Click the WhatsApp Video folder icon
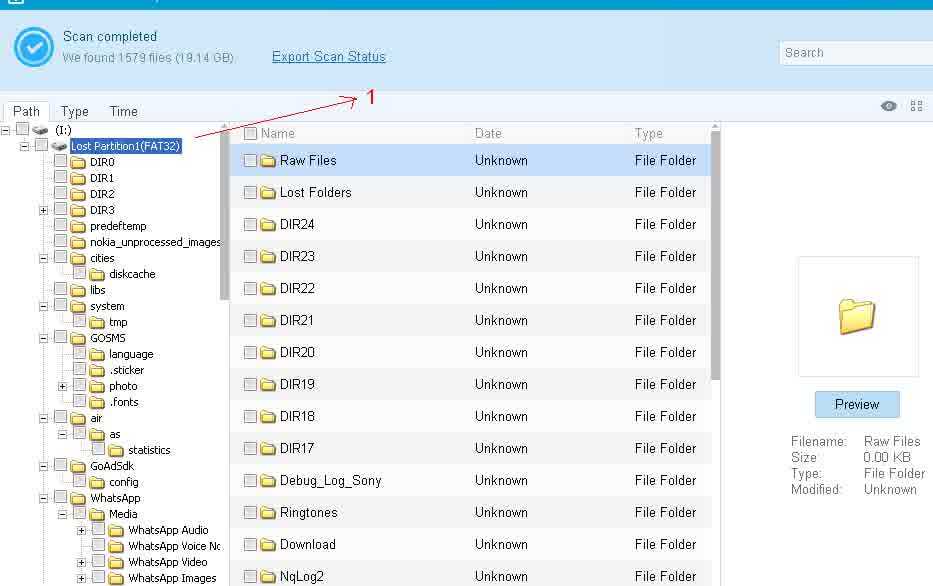The height and width of the screenshot is (586, 933). click(116, 563)
